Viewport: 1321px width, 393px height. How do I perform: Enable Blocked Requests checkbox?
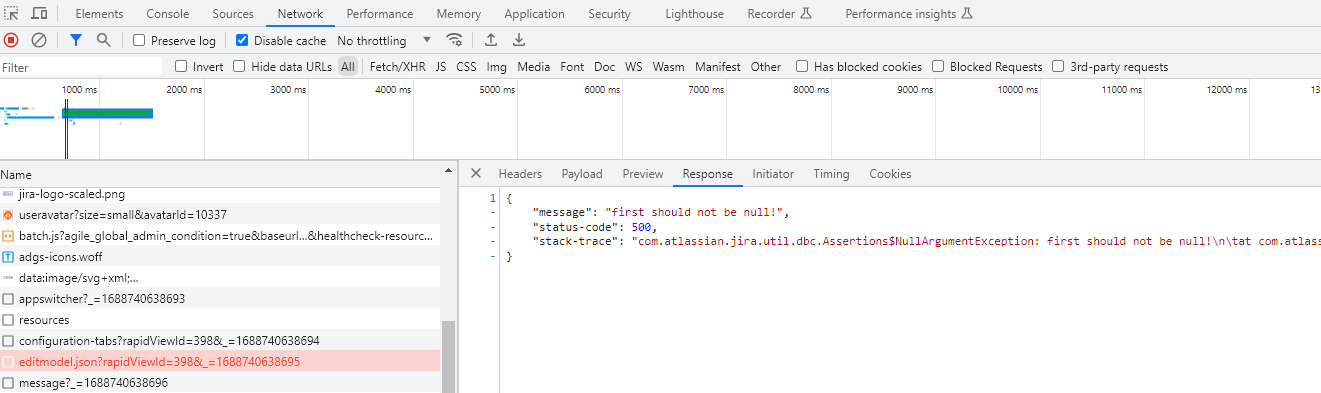pos(938,67)
